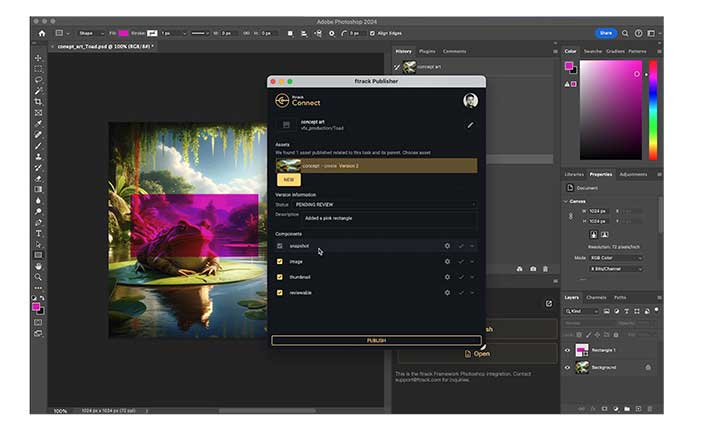This screenshot has width=715, height=429.
Task: Select the Frame tool
Action: (38, 113)
